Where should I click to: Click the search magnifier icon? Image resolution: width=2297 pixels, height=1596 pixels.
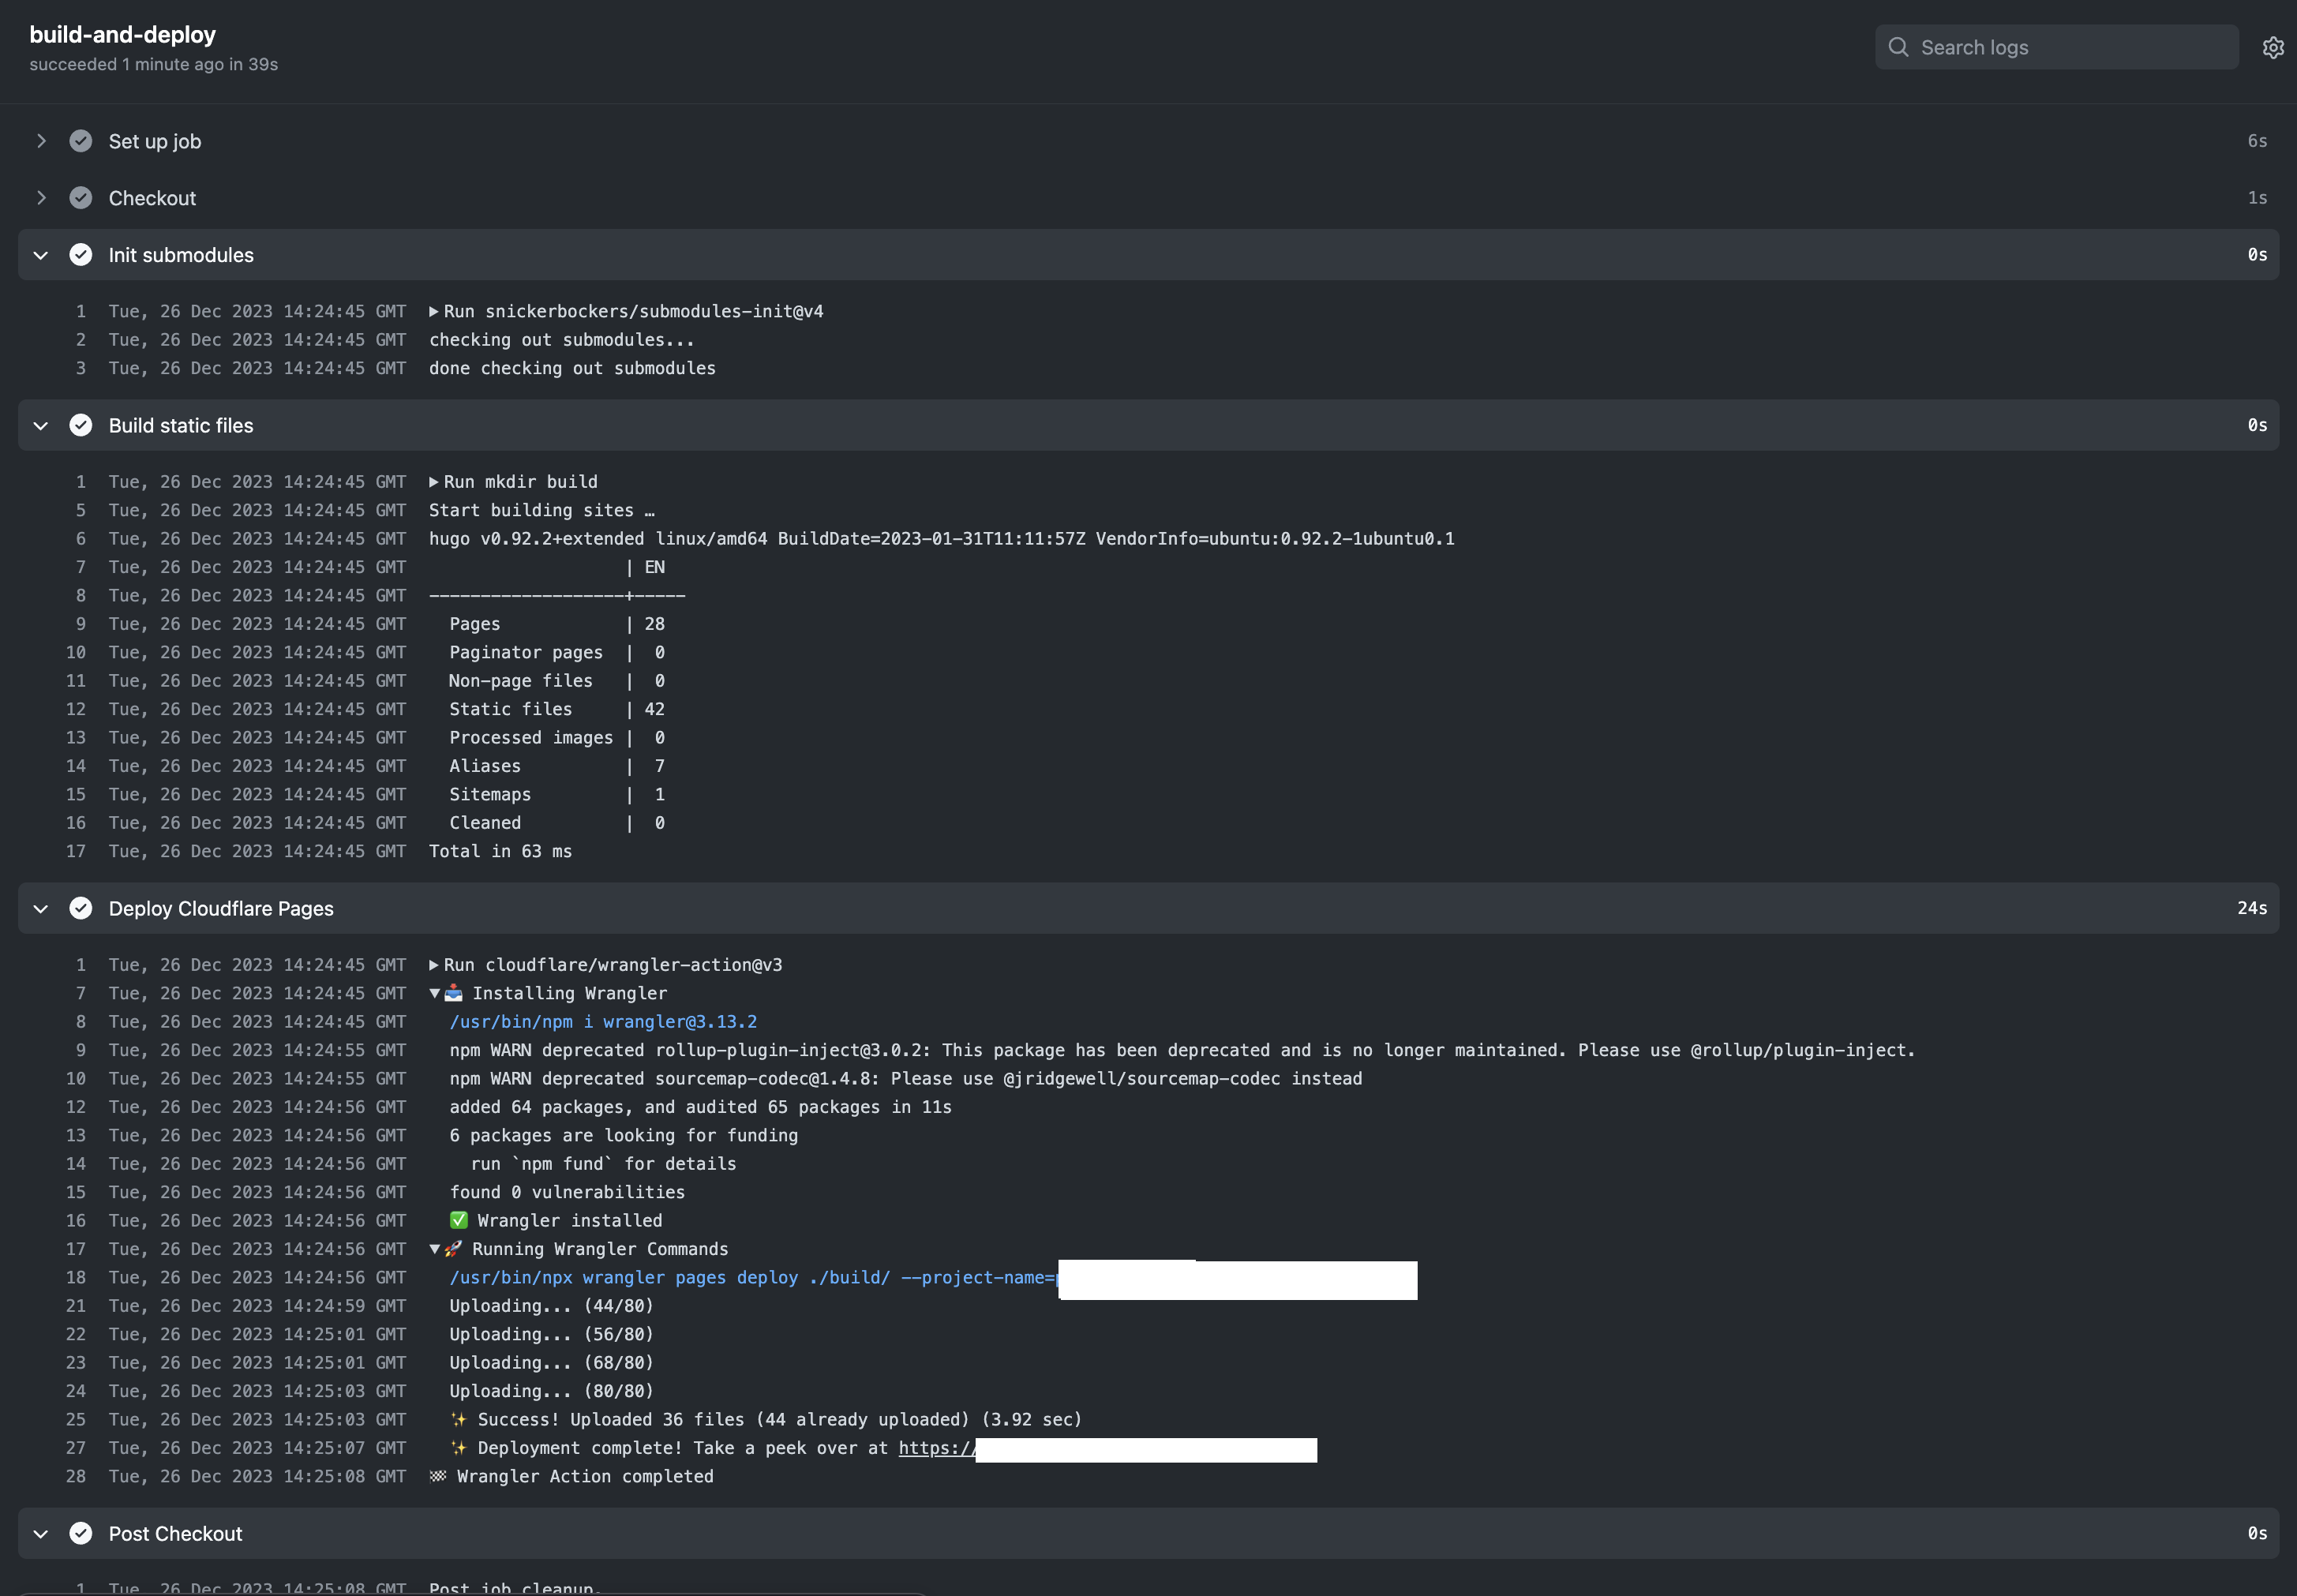[x=1899, y=46]
